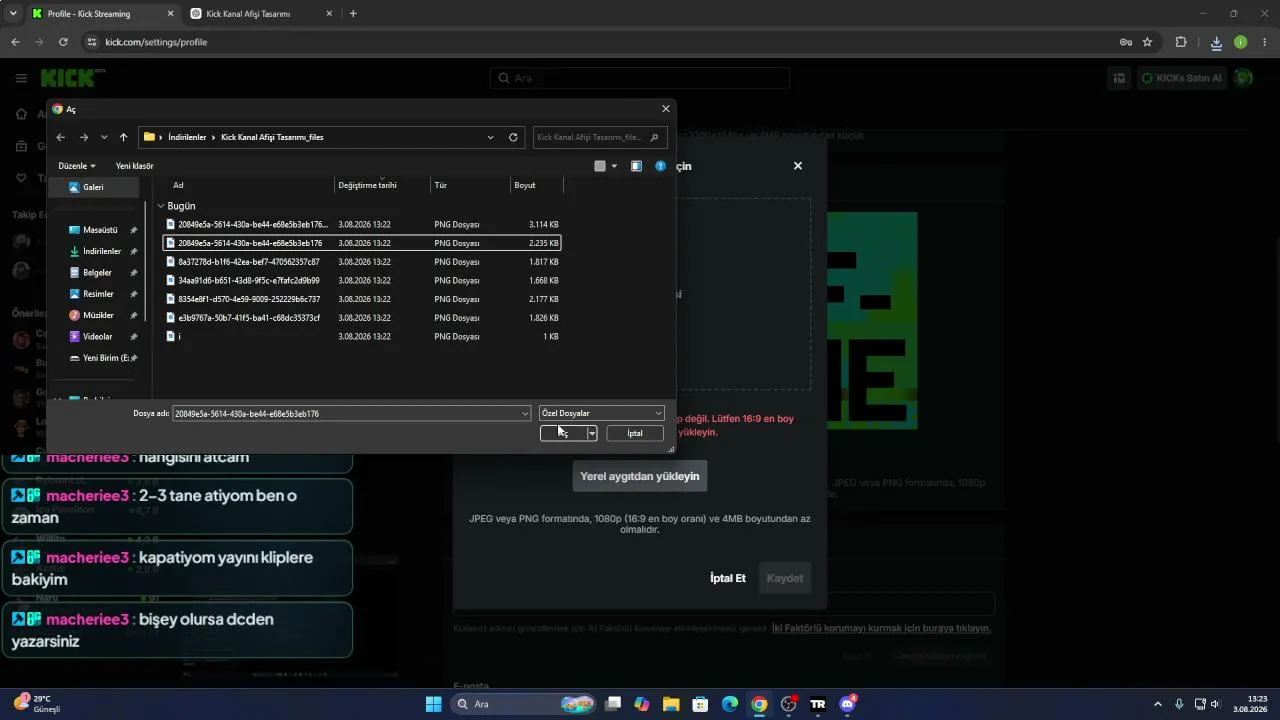Bookmark this page with the star icon
The height and width of the screenshot is (720, 1280).
click(1147, 42)
